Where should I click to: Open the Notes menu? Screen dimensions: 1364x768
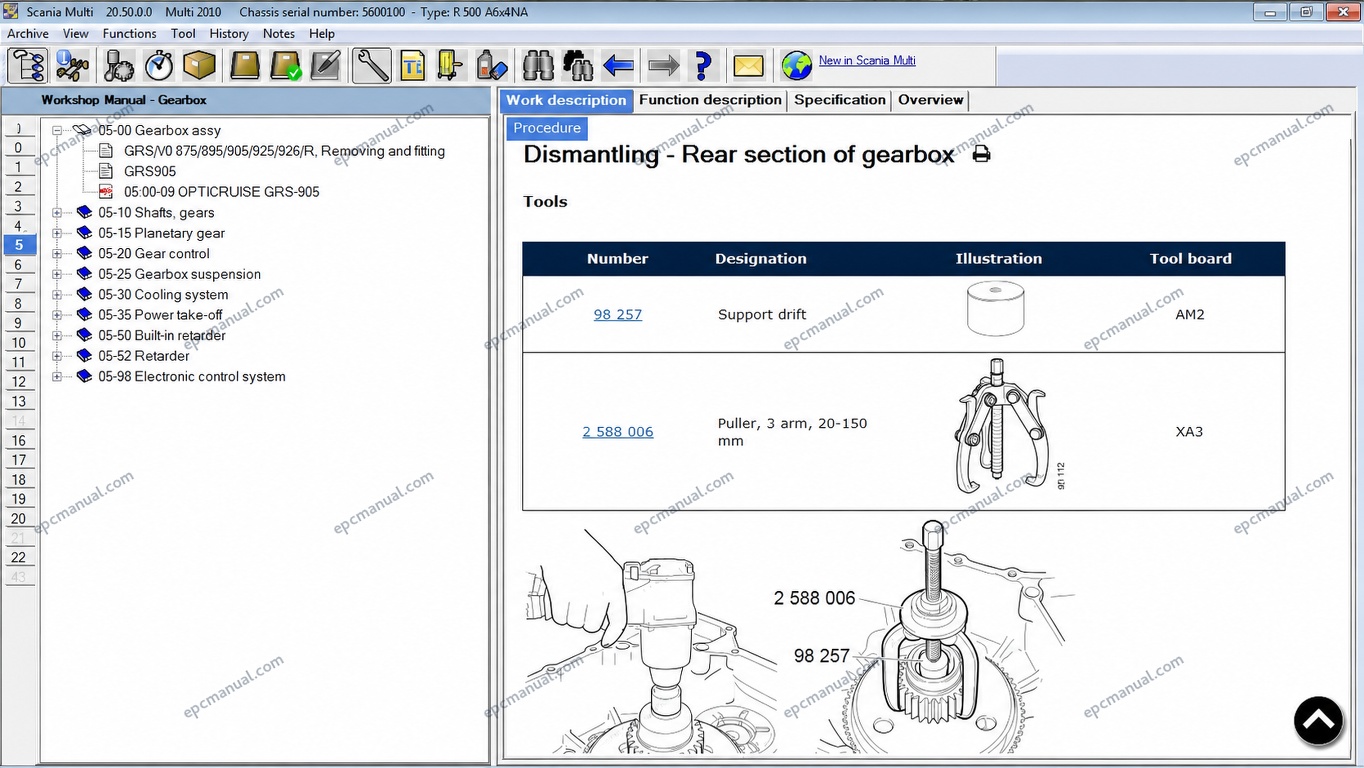tap(279, 33)
